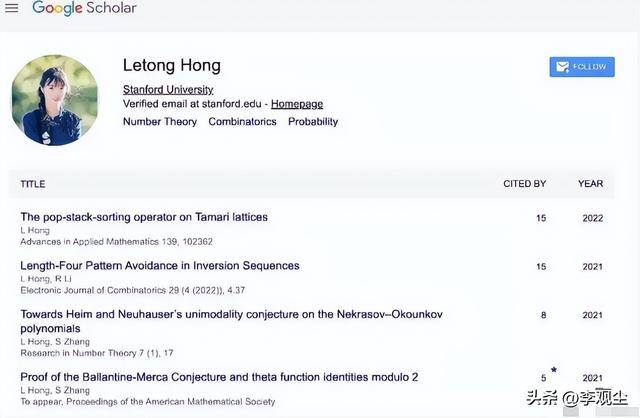
Task: View 15 citations of pop-stack-sorting paper
Action: coord(541,218)
